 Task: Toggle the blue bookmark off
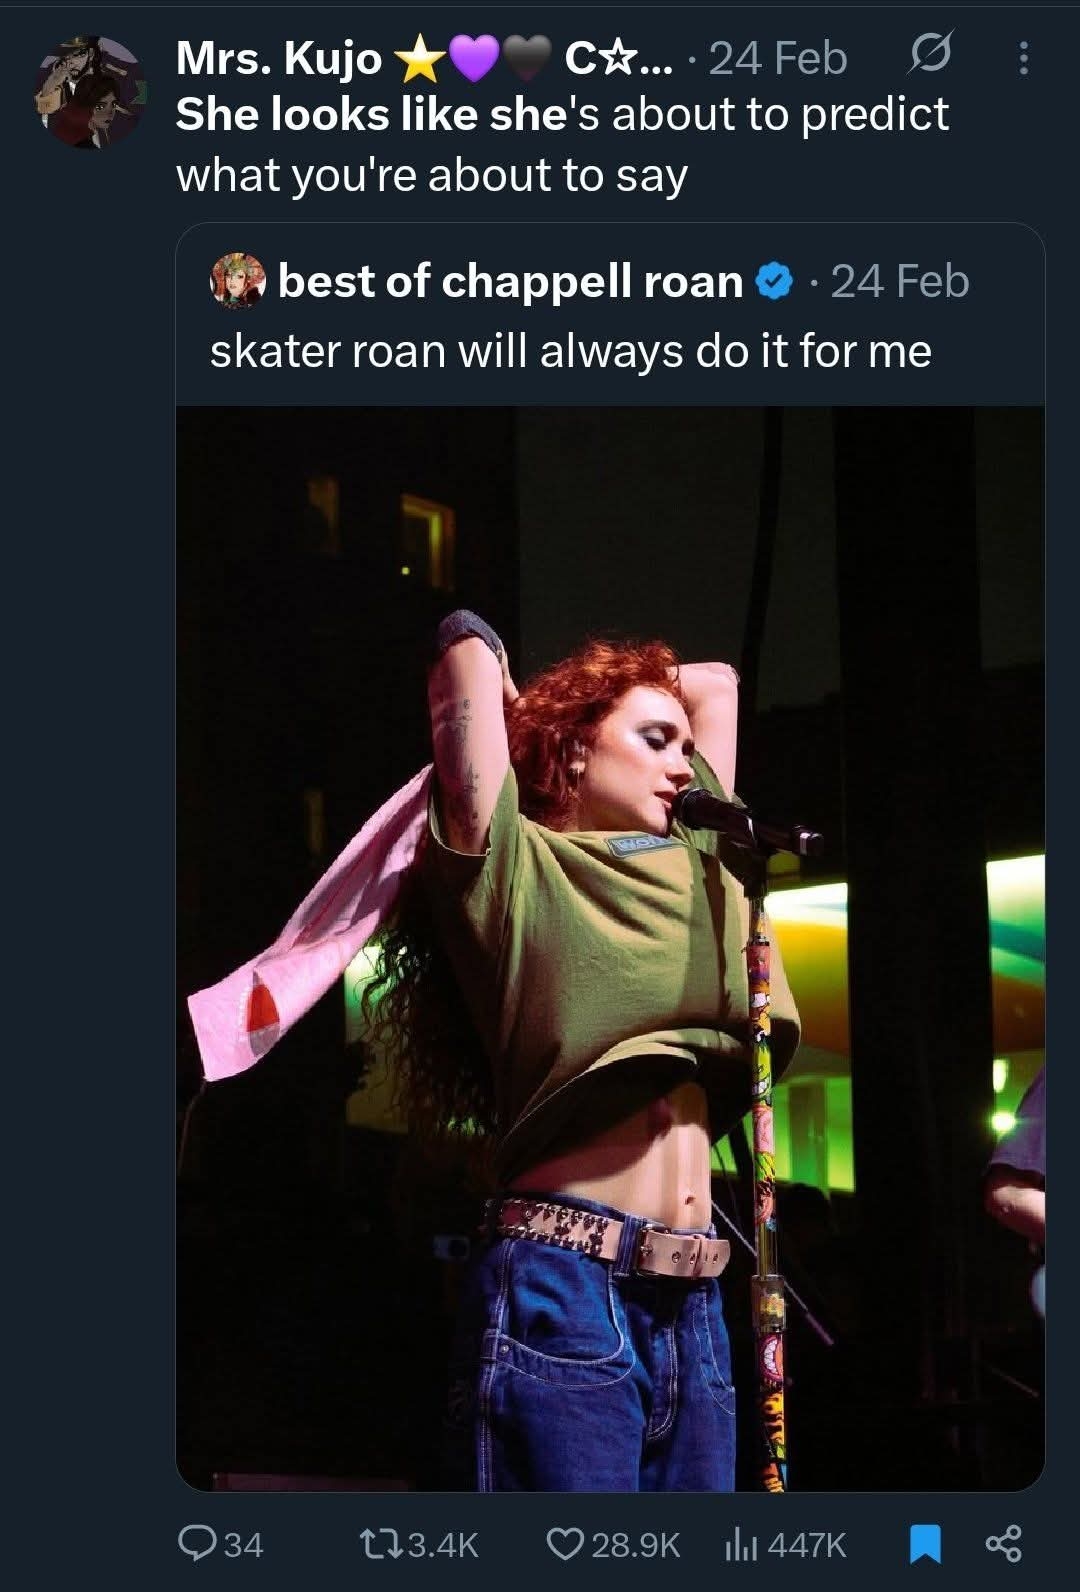(925, 1543)
